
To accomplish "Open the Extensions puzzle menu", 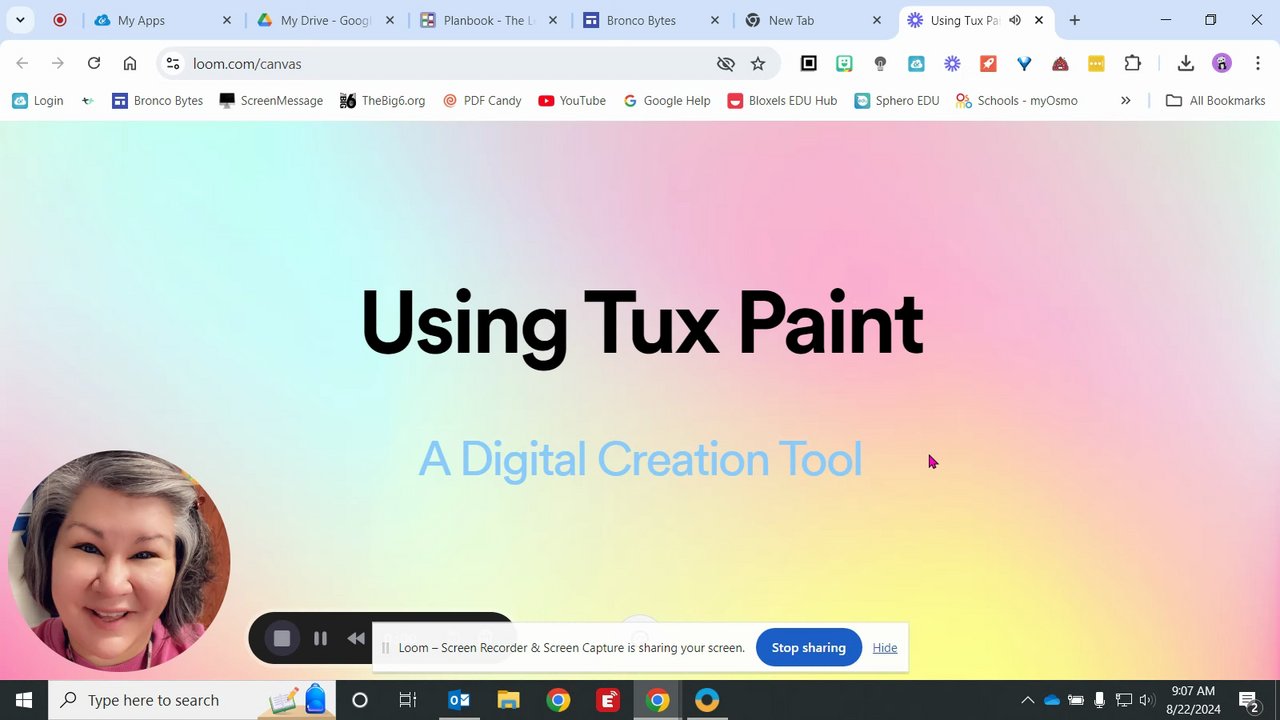I will point(1132,63).
